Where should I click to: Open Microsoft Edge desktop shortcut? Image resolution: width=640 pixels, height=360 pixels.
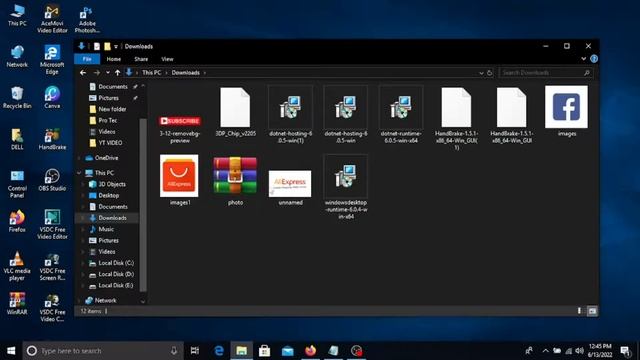coord(52,60)
